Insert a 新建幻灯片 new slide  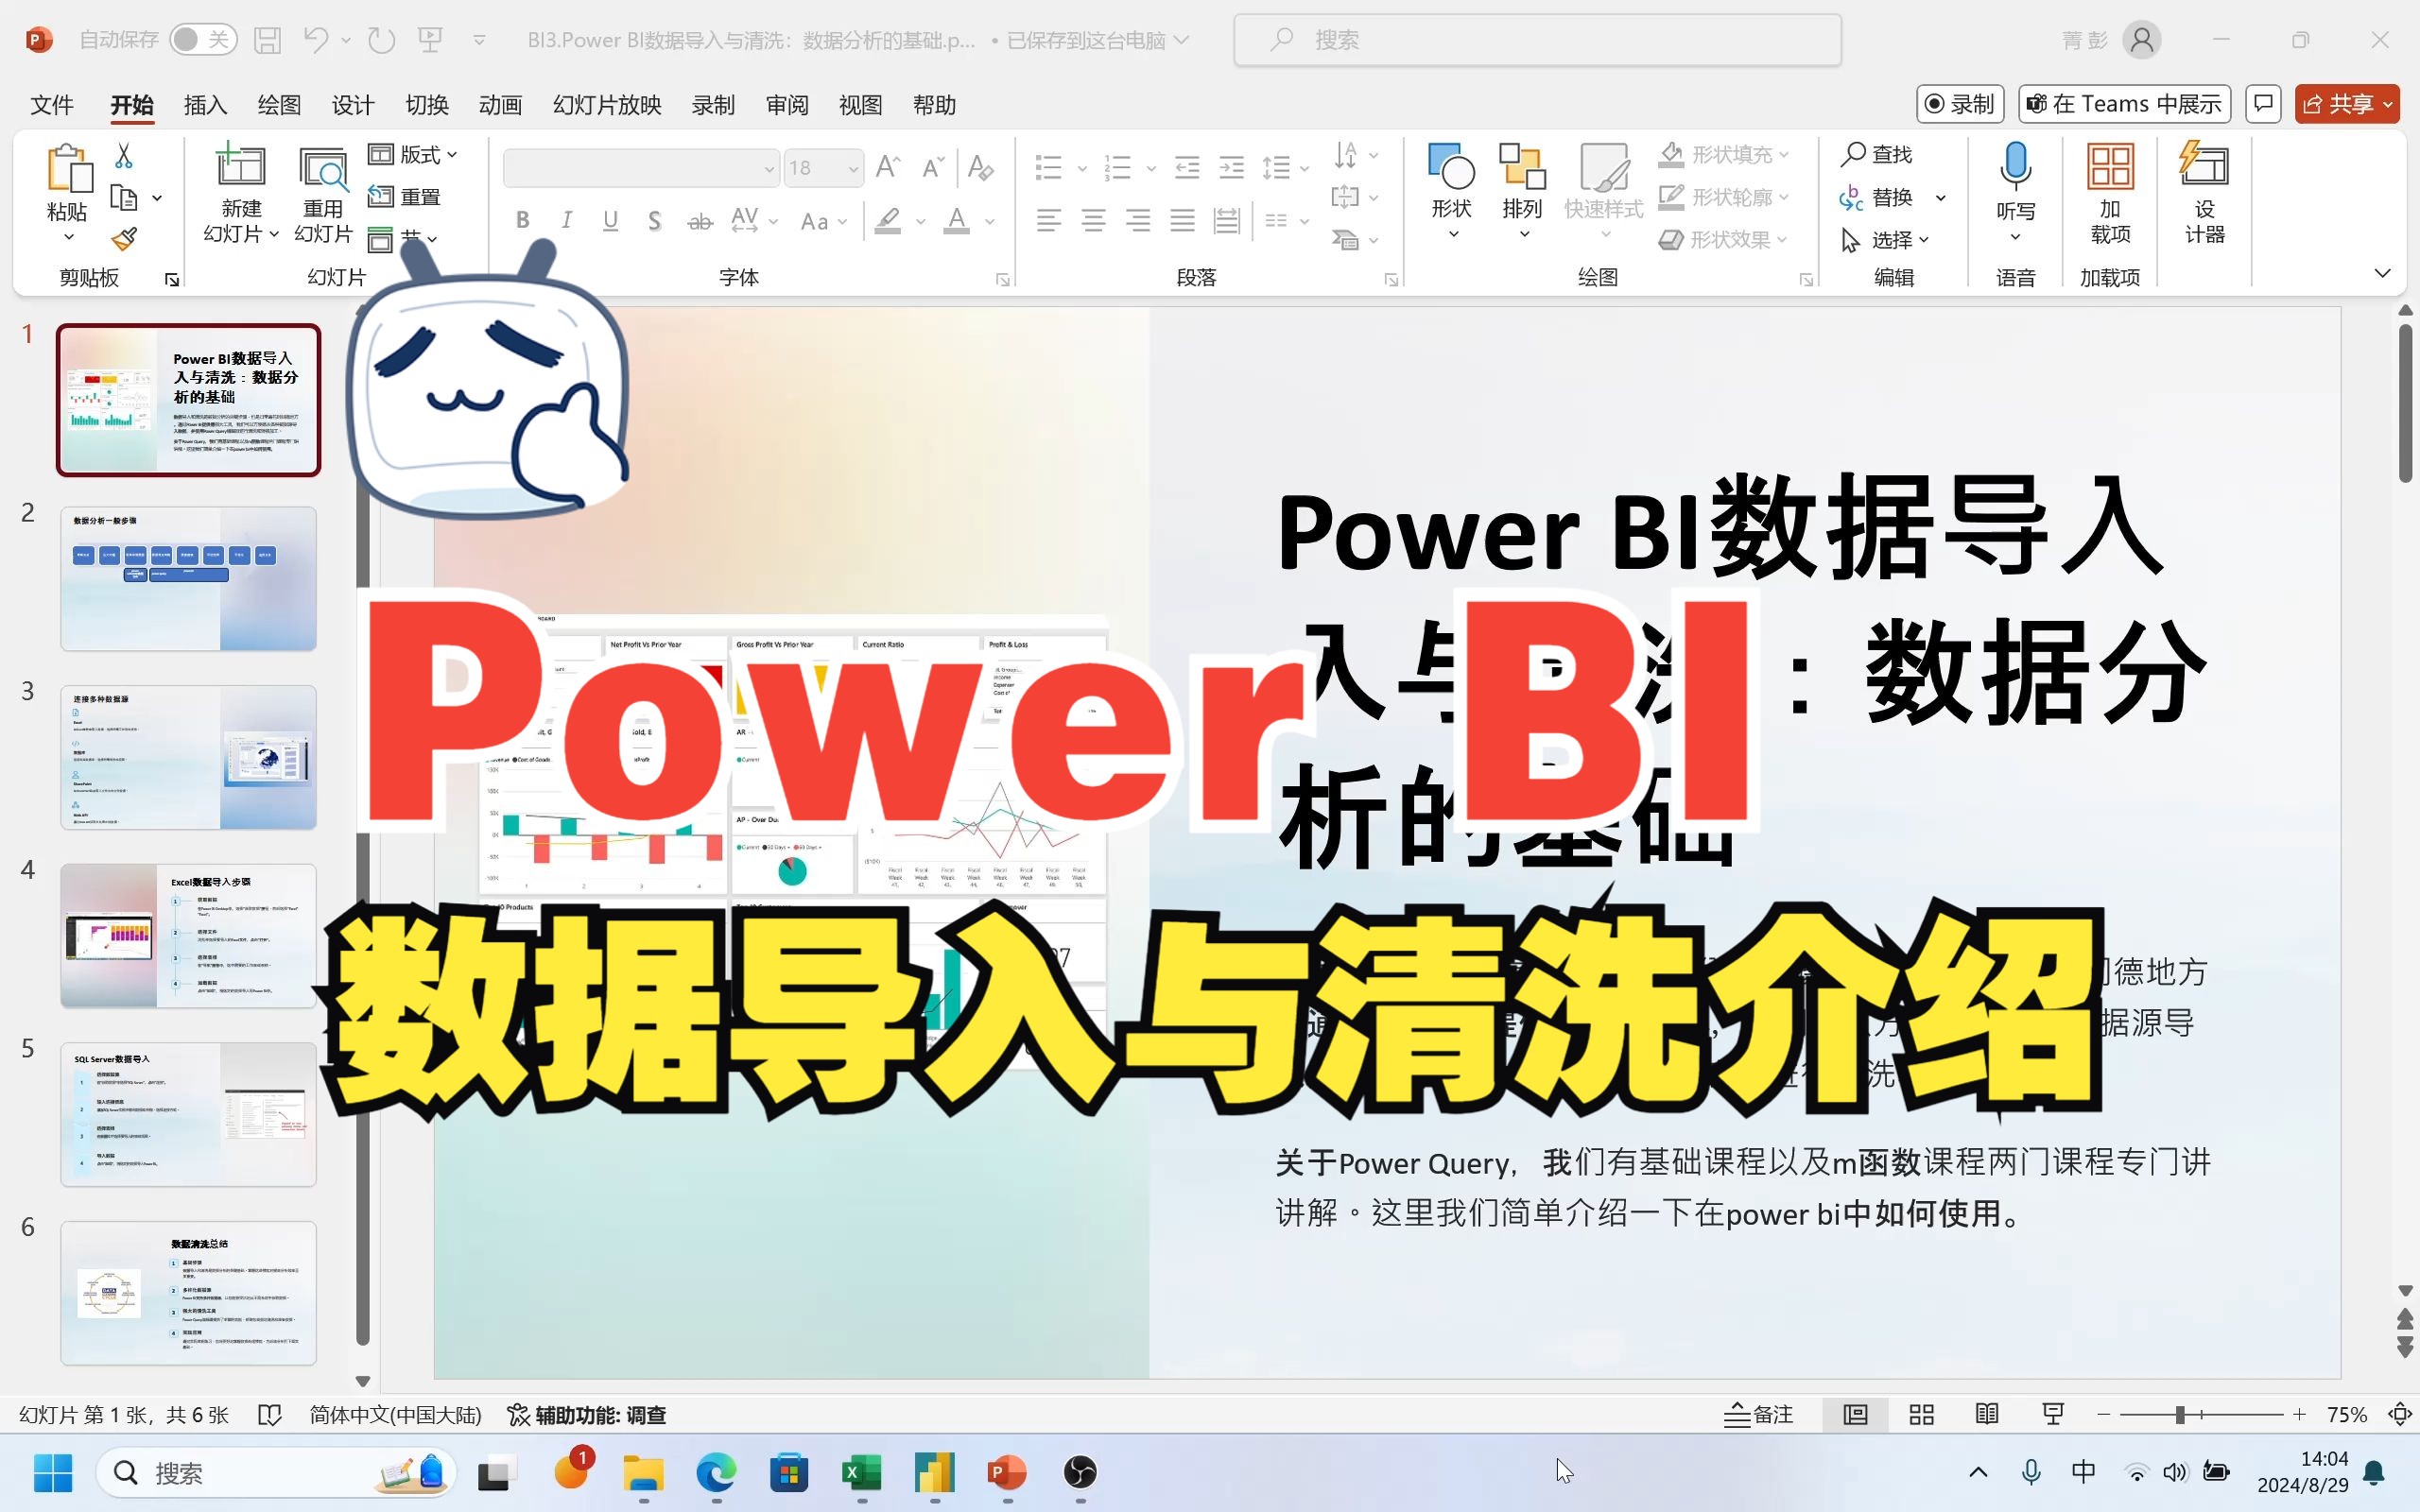click(x=238, y=190)
